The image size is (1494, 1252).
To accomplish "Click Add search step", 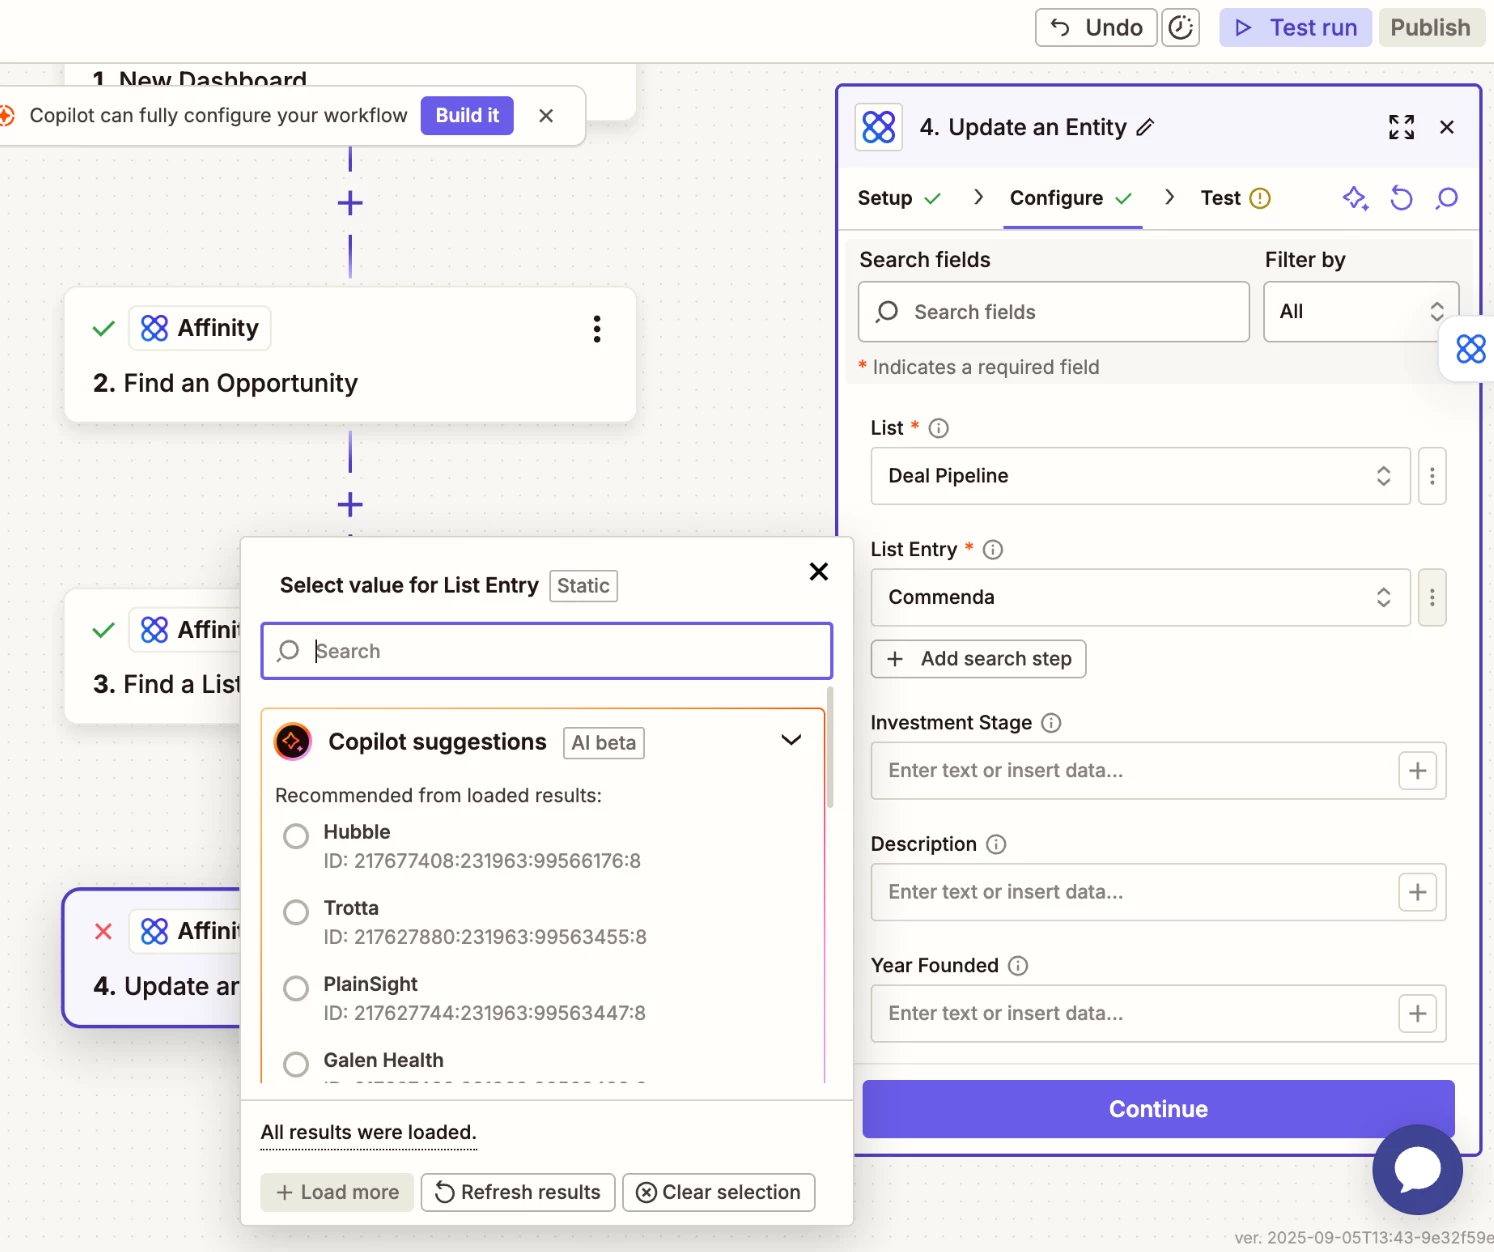I will click(x=978, y=659).
